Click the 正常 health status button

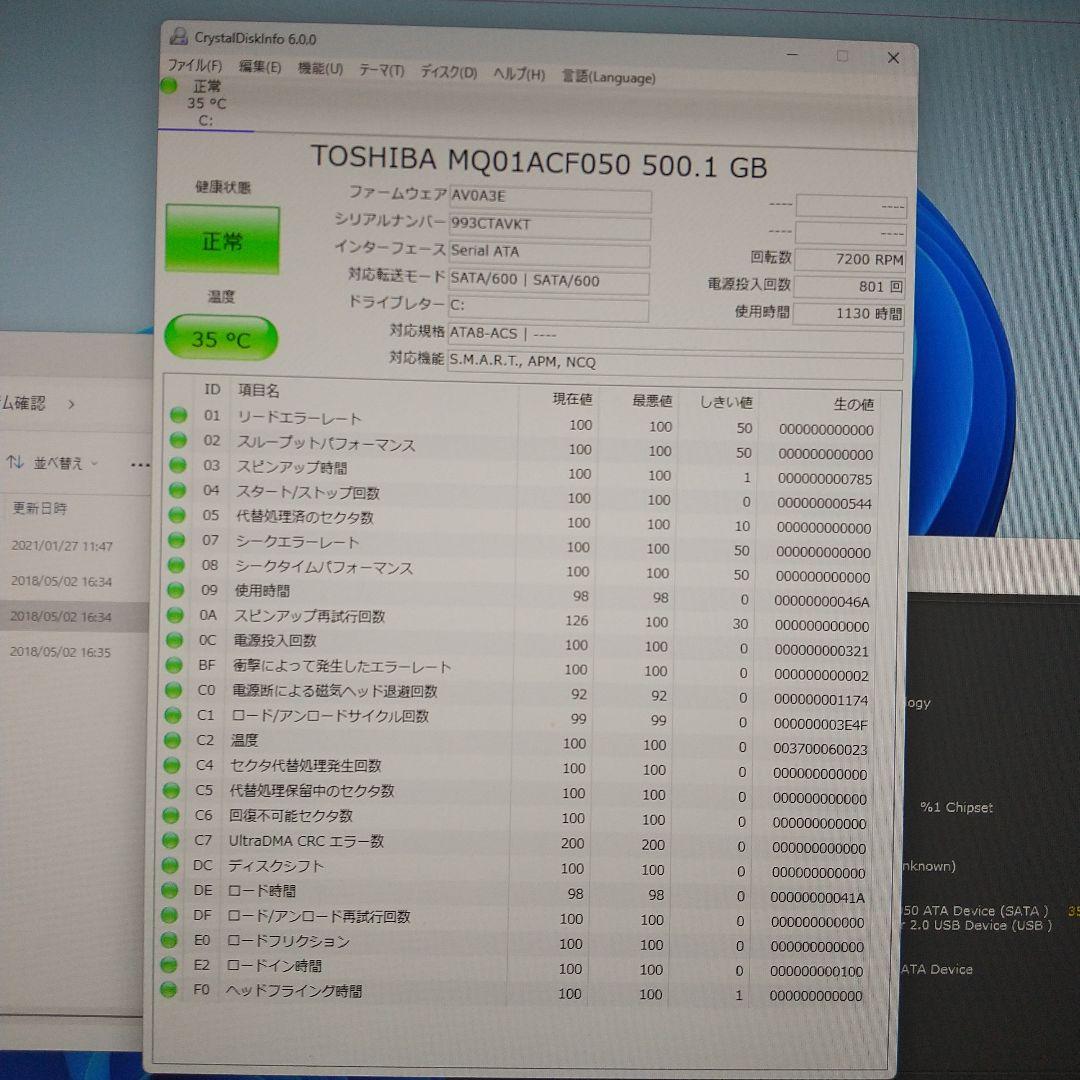point(222,239)
